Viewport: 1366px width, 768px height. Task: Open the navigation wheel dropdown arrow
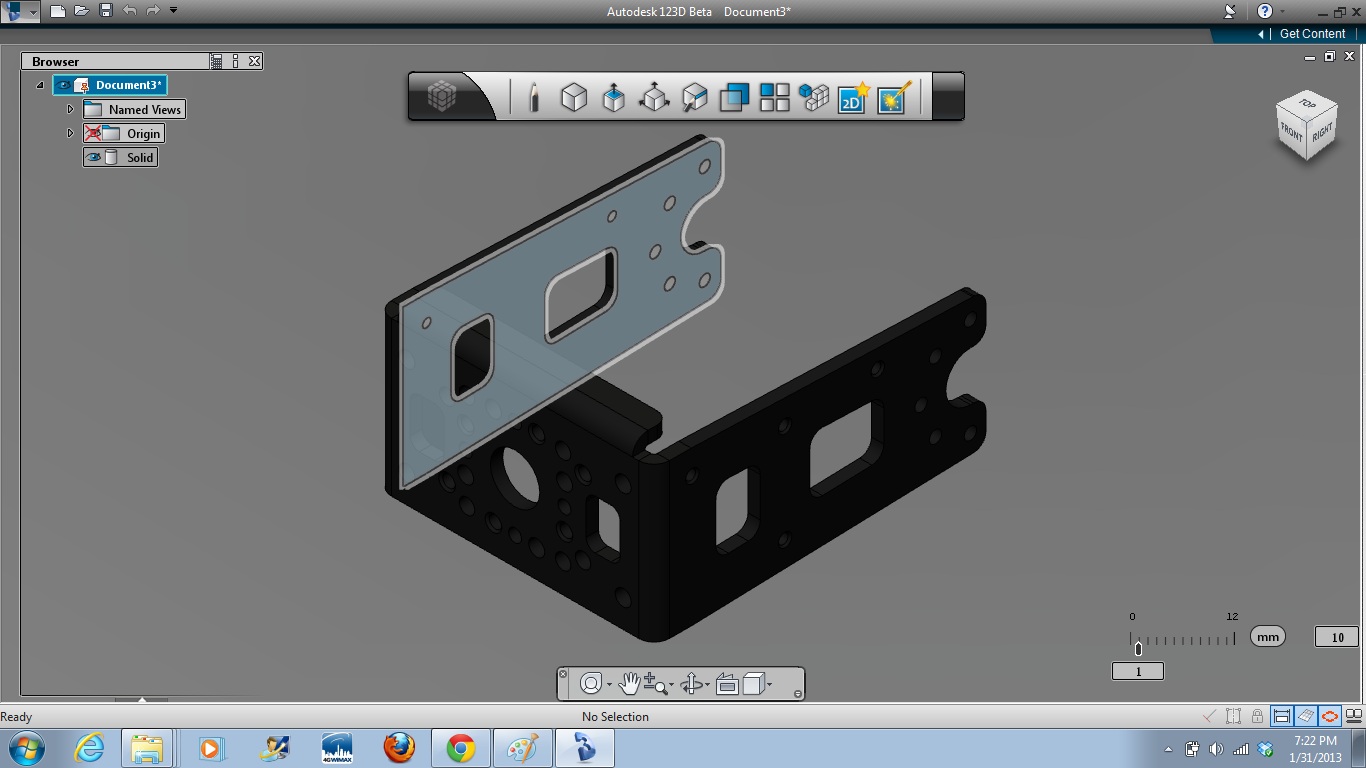pos(609,685)
